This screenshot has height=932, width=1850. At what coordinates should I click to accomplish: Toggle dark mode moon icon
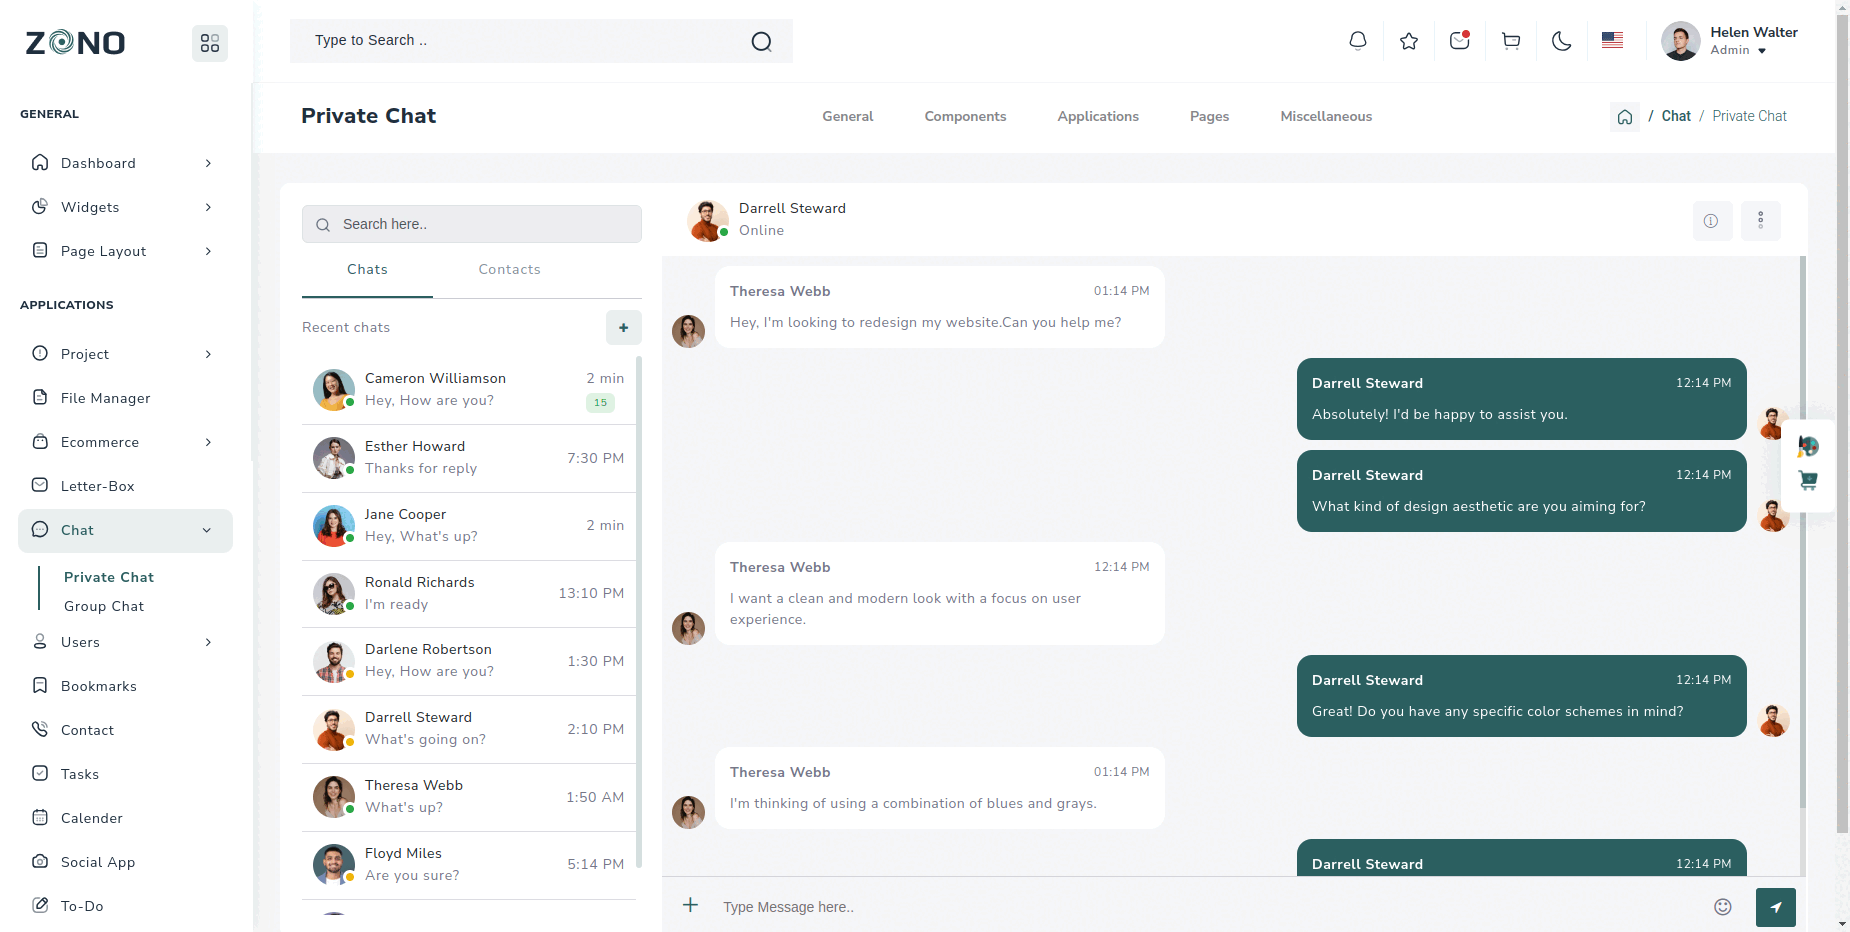tap(1561, 41)
